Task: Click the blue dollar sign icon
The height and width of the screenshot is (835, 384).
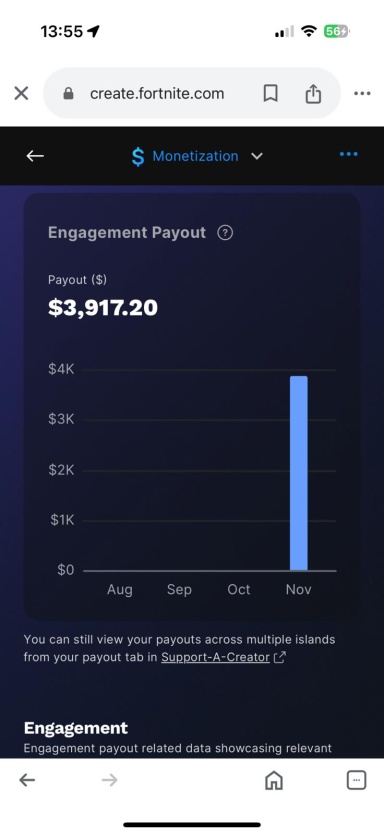Action: (x=138, y=157)
